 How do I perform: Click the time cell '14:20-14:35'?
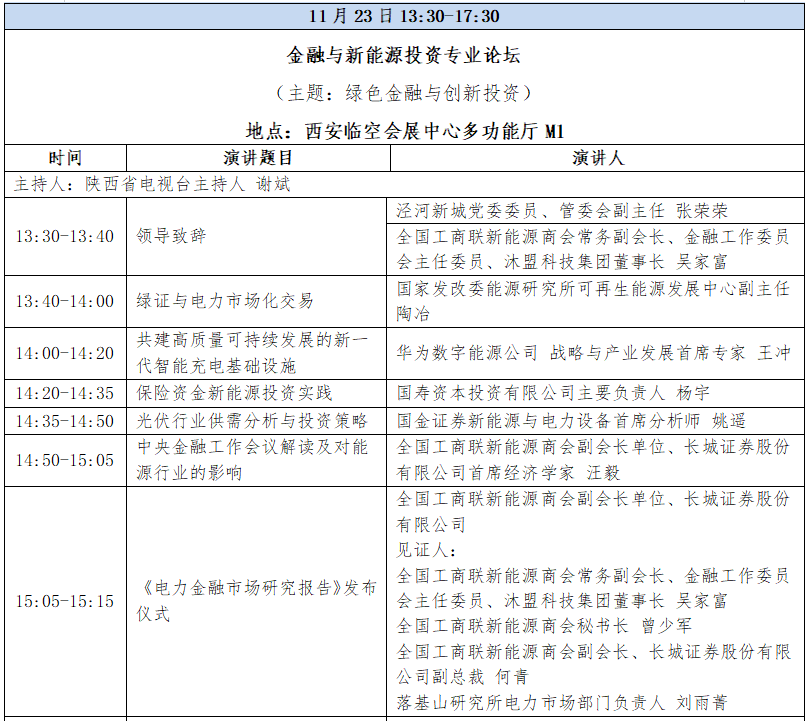pos(65,394)
